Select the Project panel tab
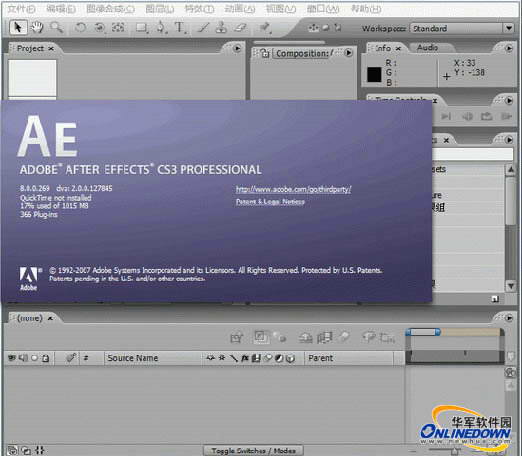 pyautogui.click(x=30, y=49)
